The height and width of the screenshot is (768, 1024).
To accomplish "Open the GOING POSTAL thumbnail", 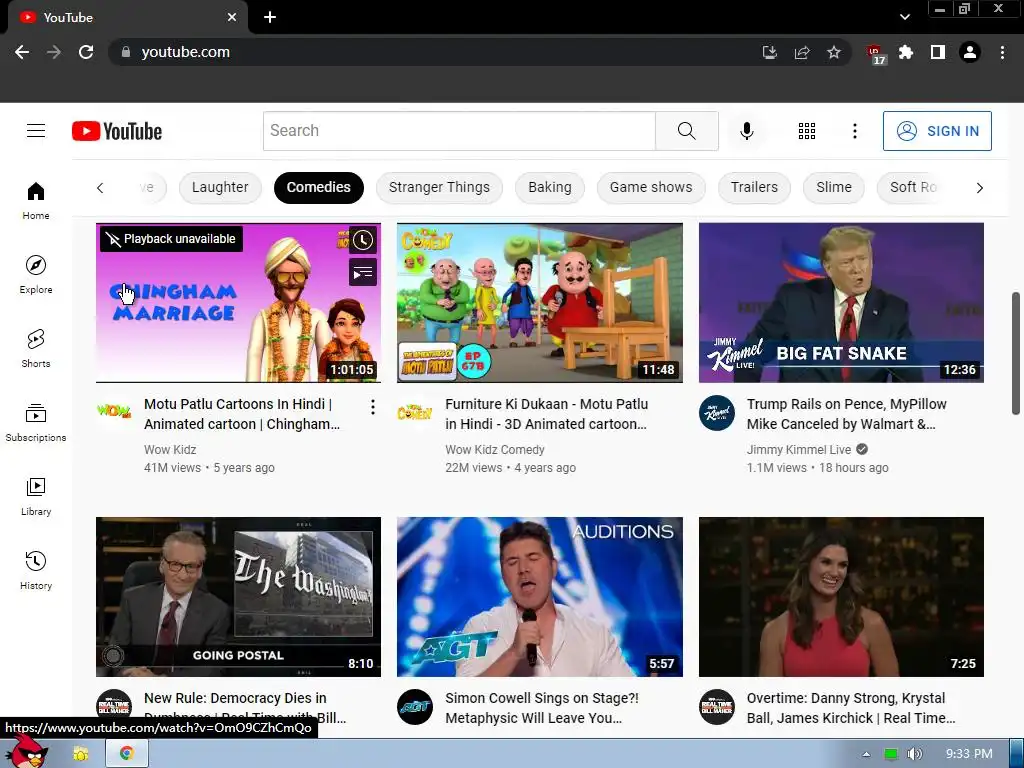I will 238,596.
